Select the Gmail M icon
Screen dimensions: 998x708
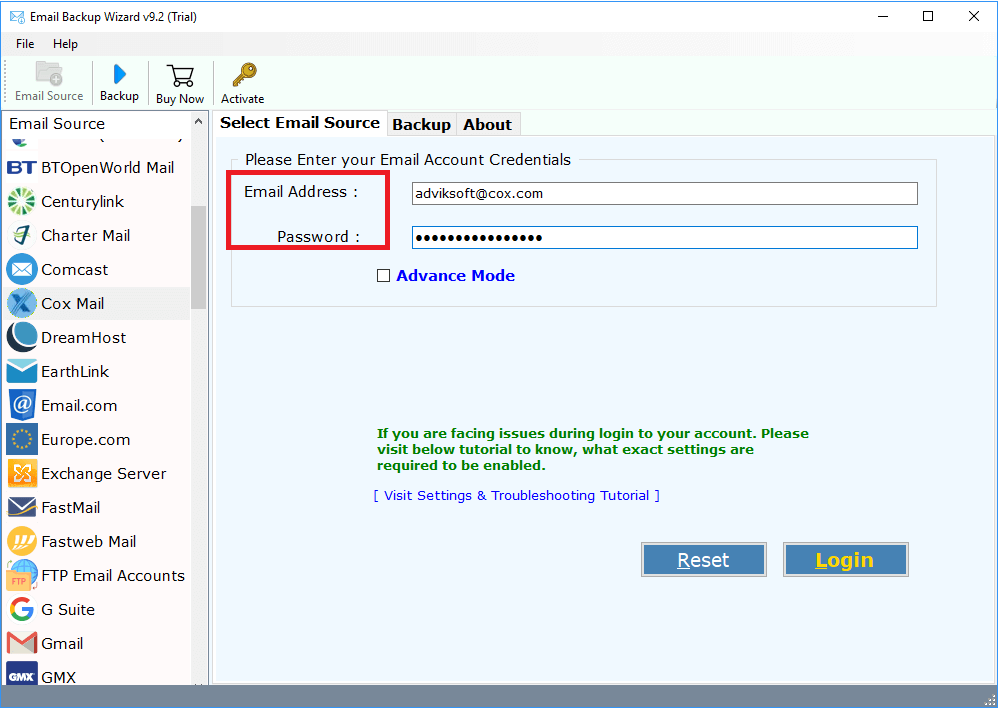point(22,643)
